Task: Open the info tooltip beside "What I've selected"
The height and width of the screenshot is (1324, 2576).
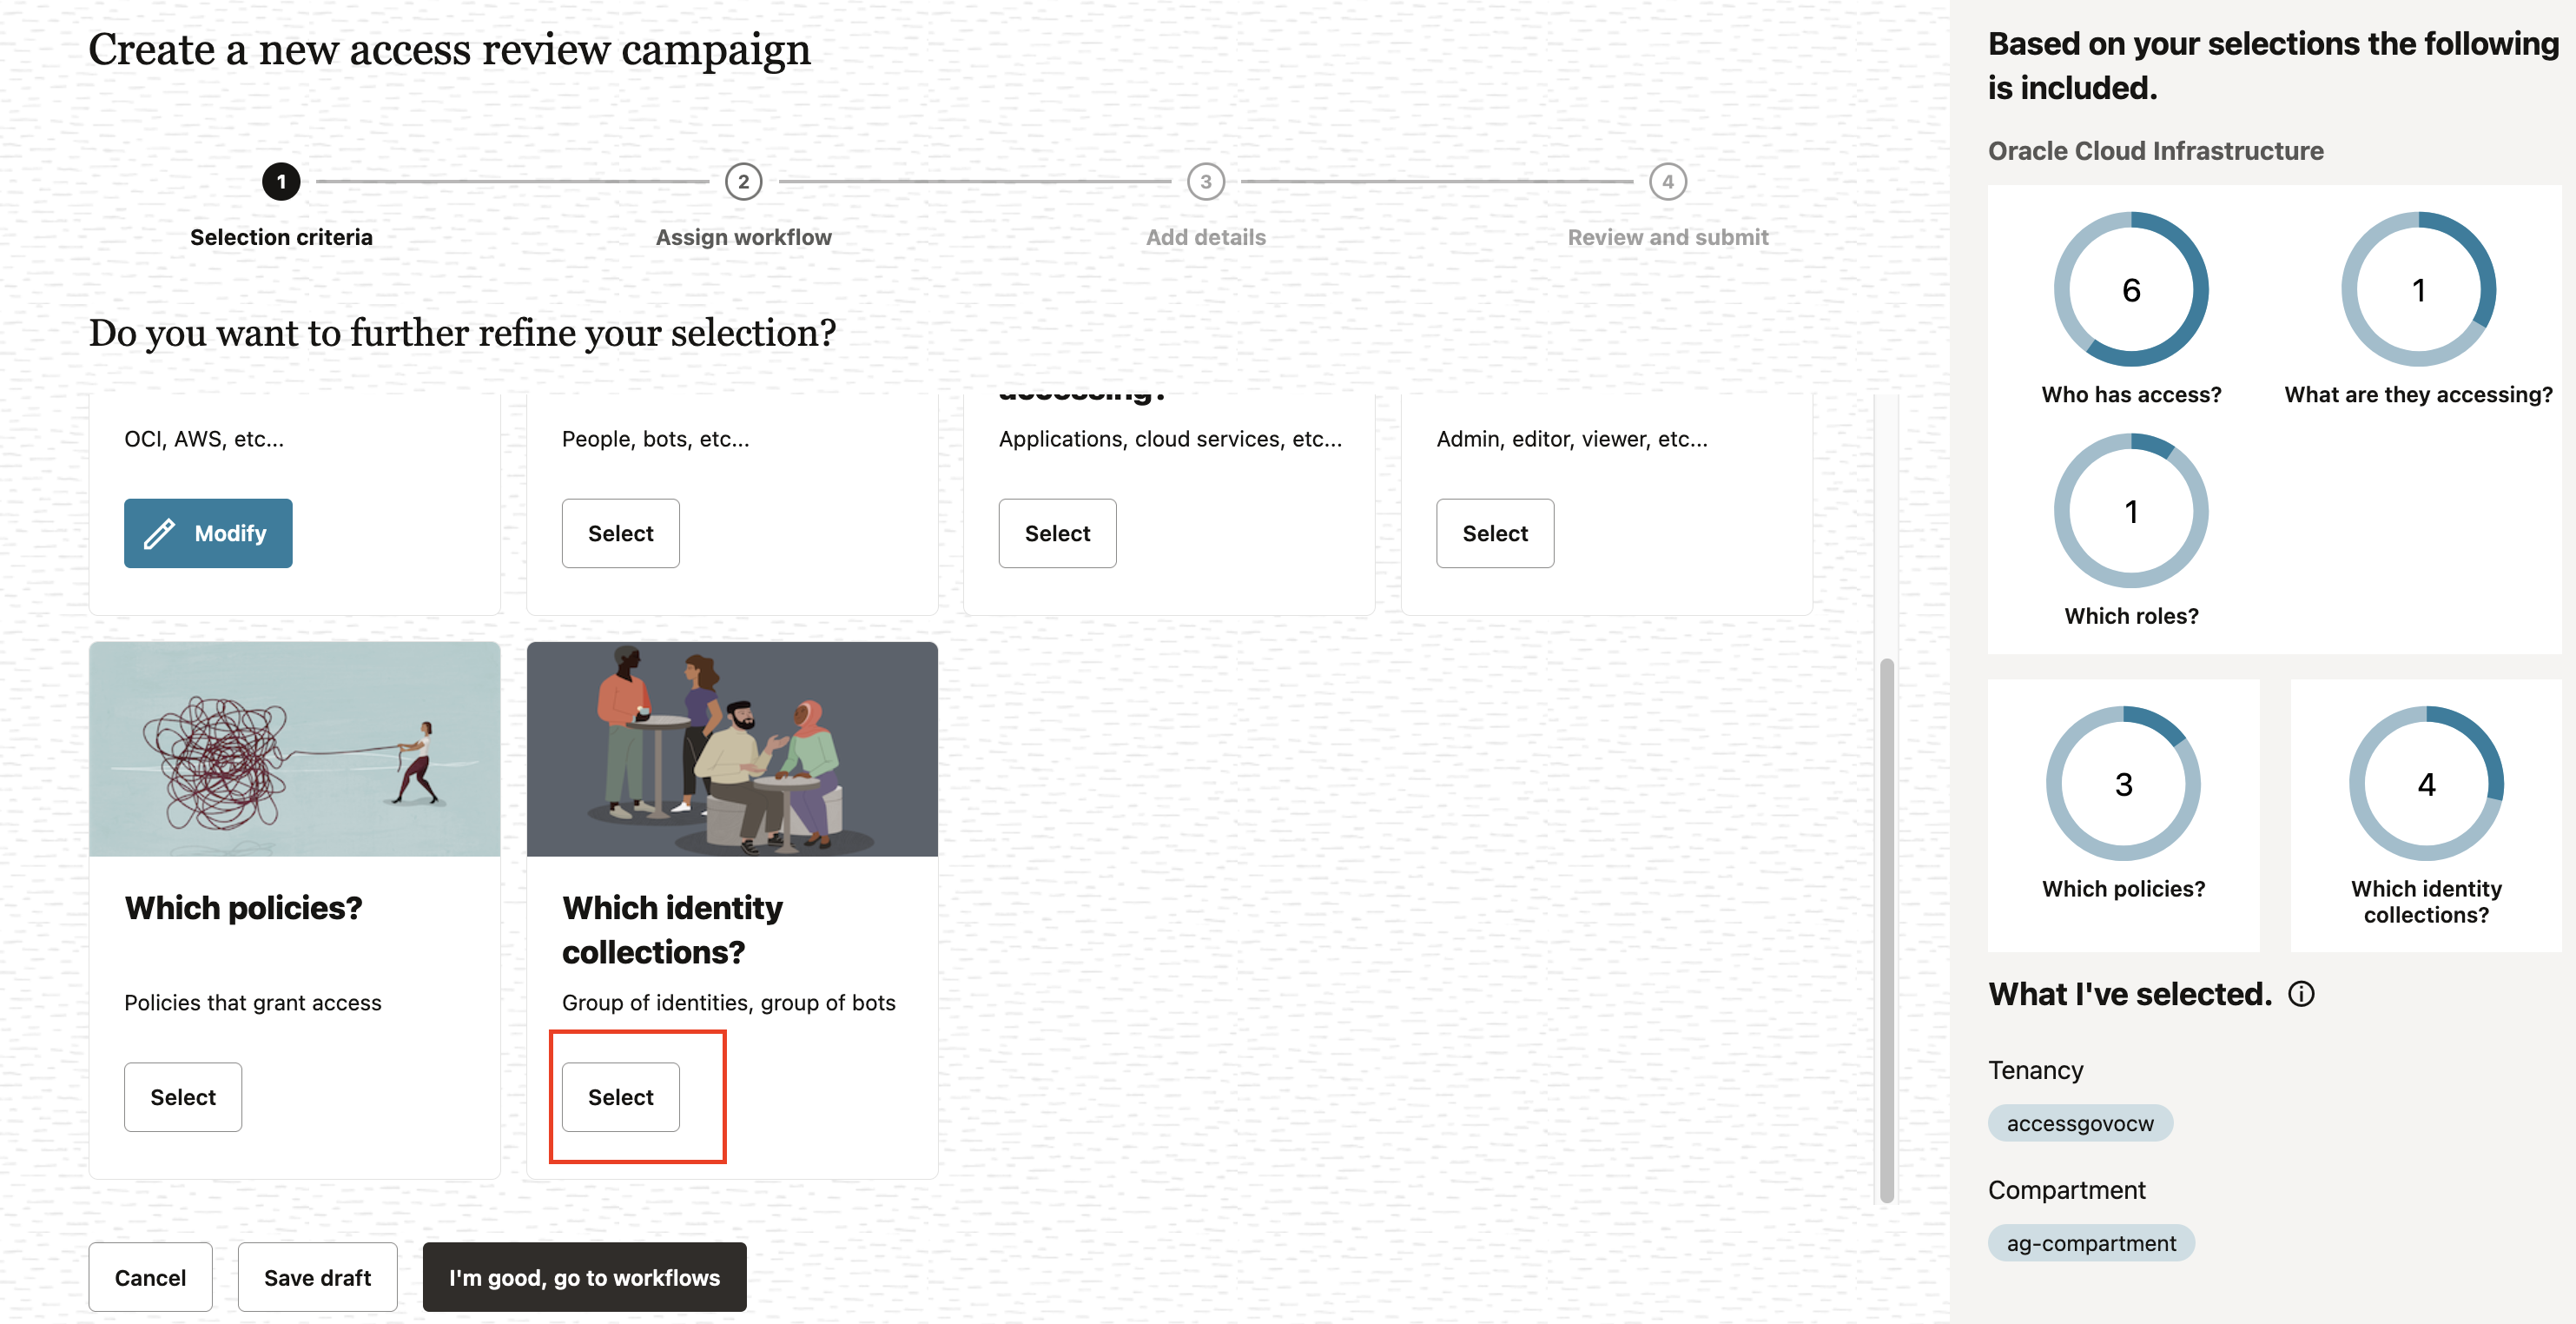Action: coord(2301,994)
